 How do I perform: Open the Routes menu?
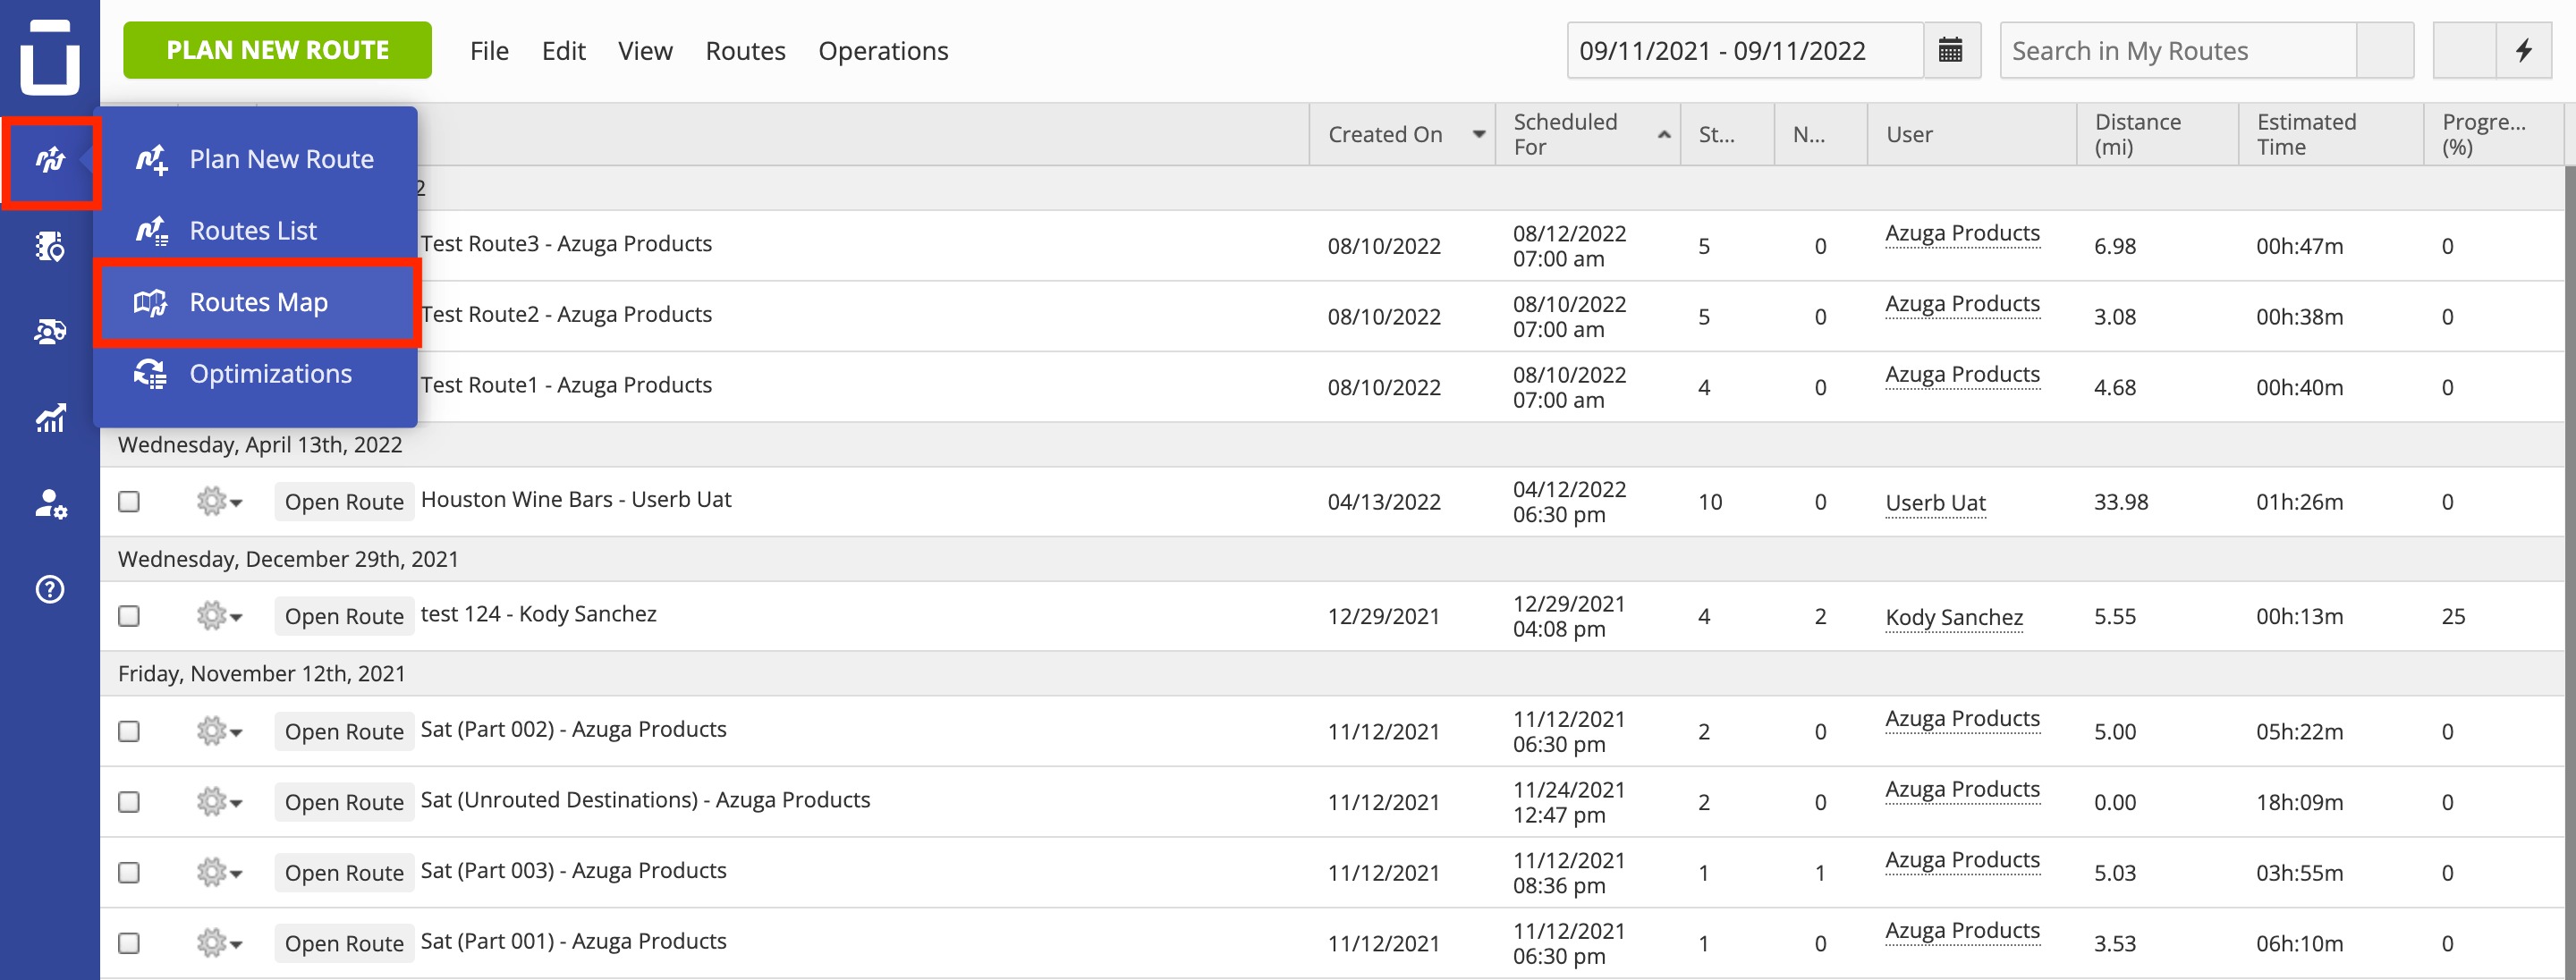(x=745, y=51)
